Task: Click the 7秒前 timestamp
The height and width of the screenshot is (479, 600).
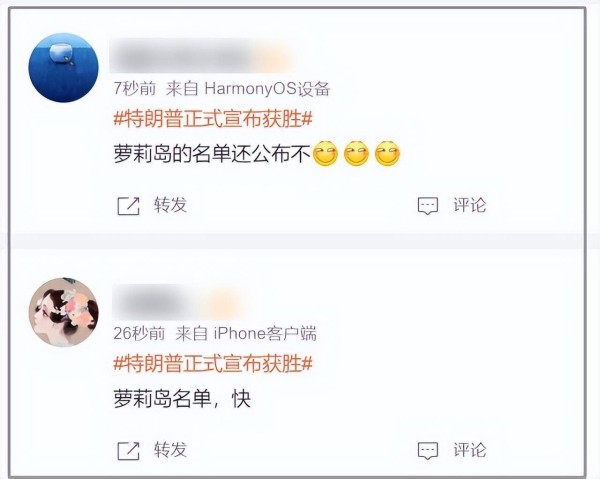Action: coord(135,89)
